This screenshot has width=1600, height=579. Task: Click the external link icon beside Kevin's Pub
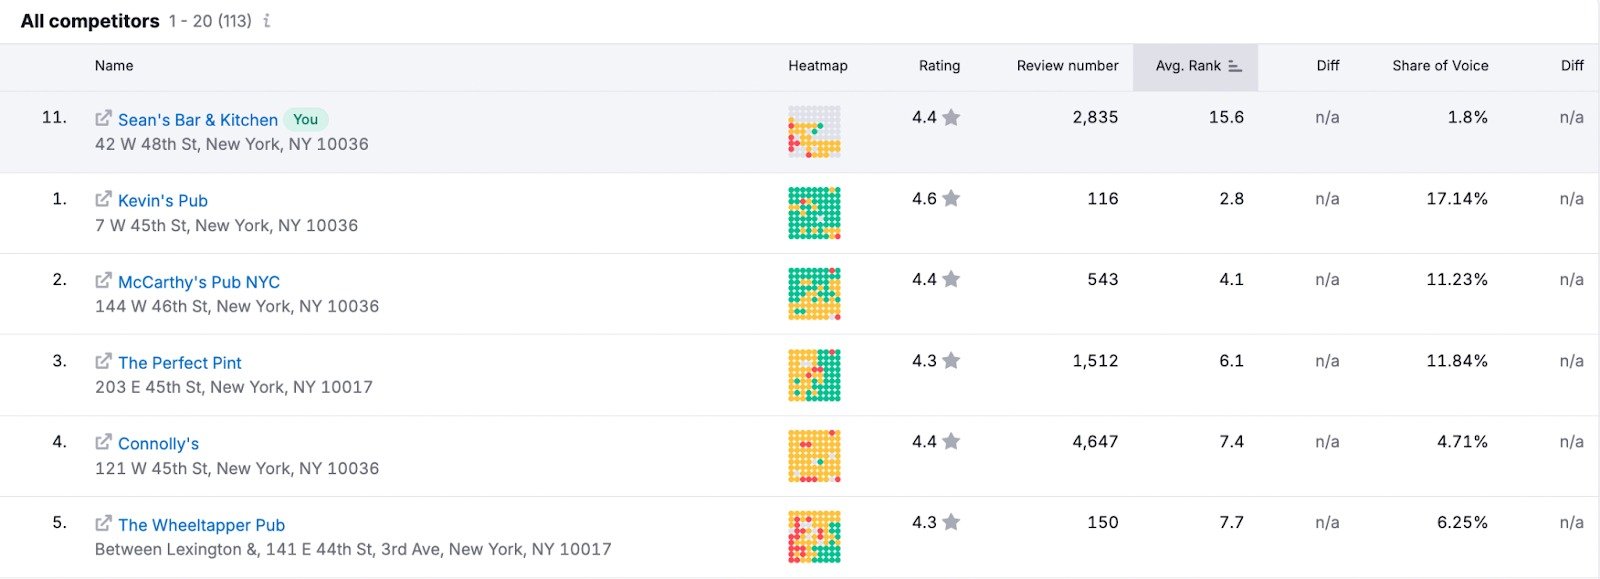103,199
